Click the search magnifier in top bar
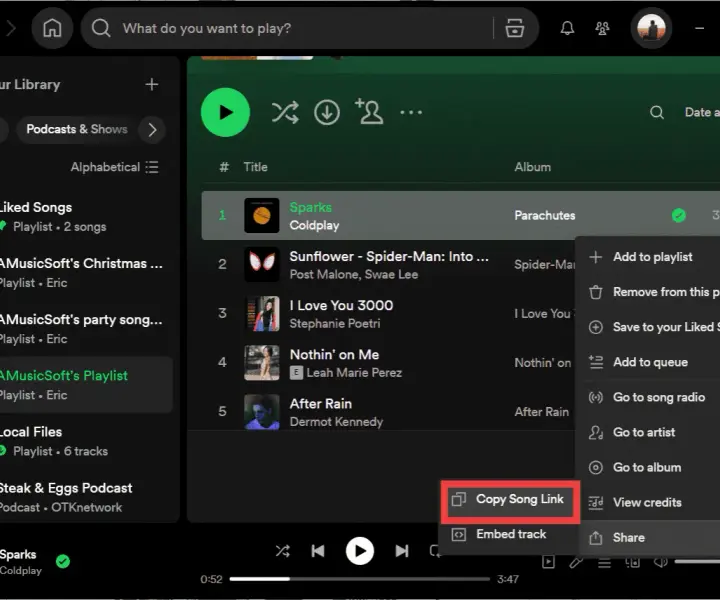This screenshot has width=720, height=600. tap(101, 28)
